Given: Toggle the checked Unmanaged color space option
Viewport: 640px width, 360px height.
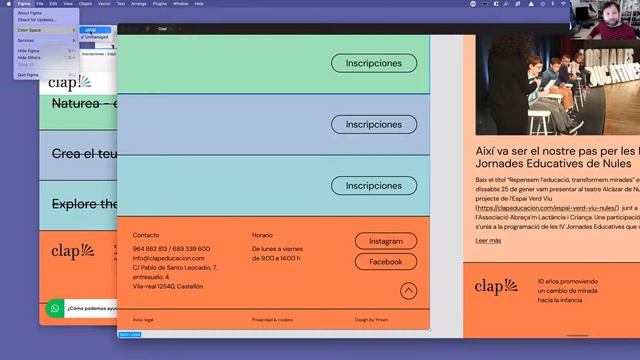Looking at the screenshot, I should [x=95, y=37].
